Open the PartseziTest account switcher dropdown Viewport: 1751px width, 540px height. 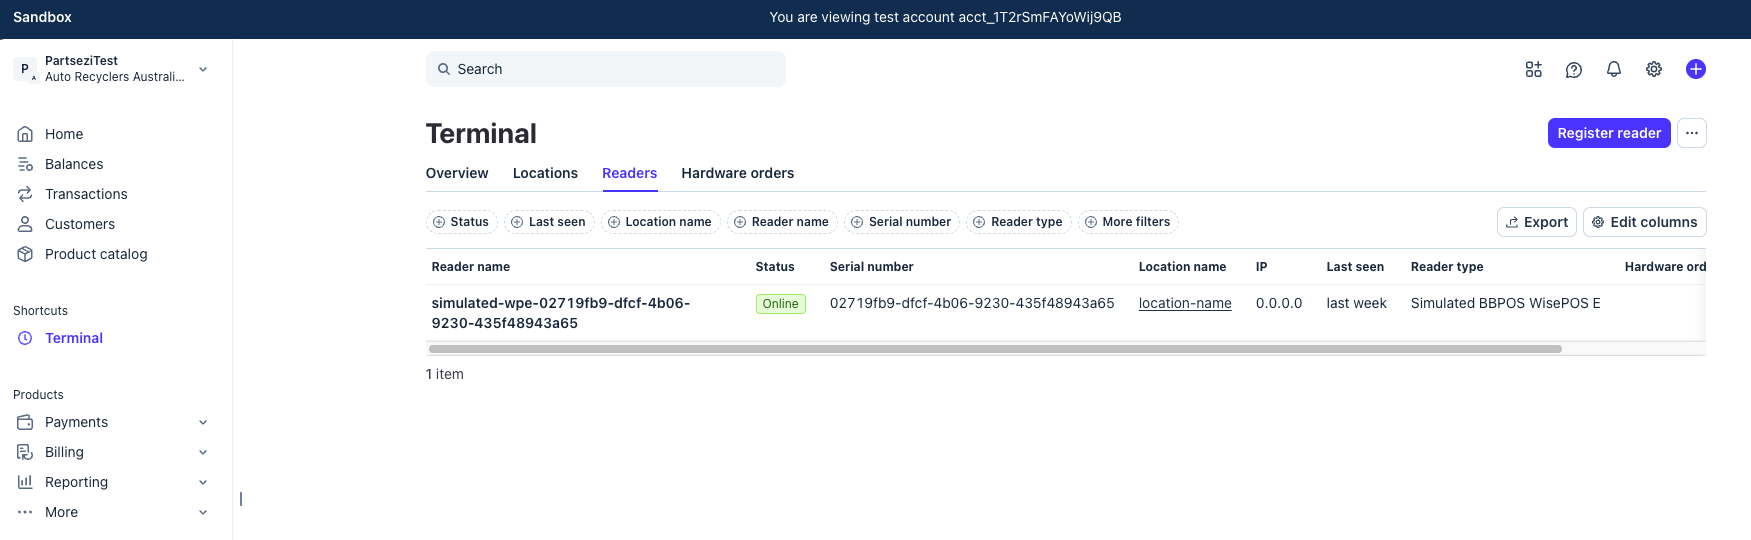pyautogui.click(x=203, y=69)
